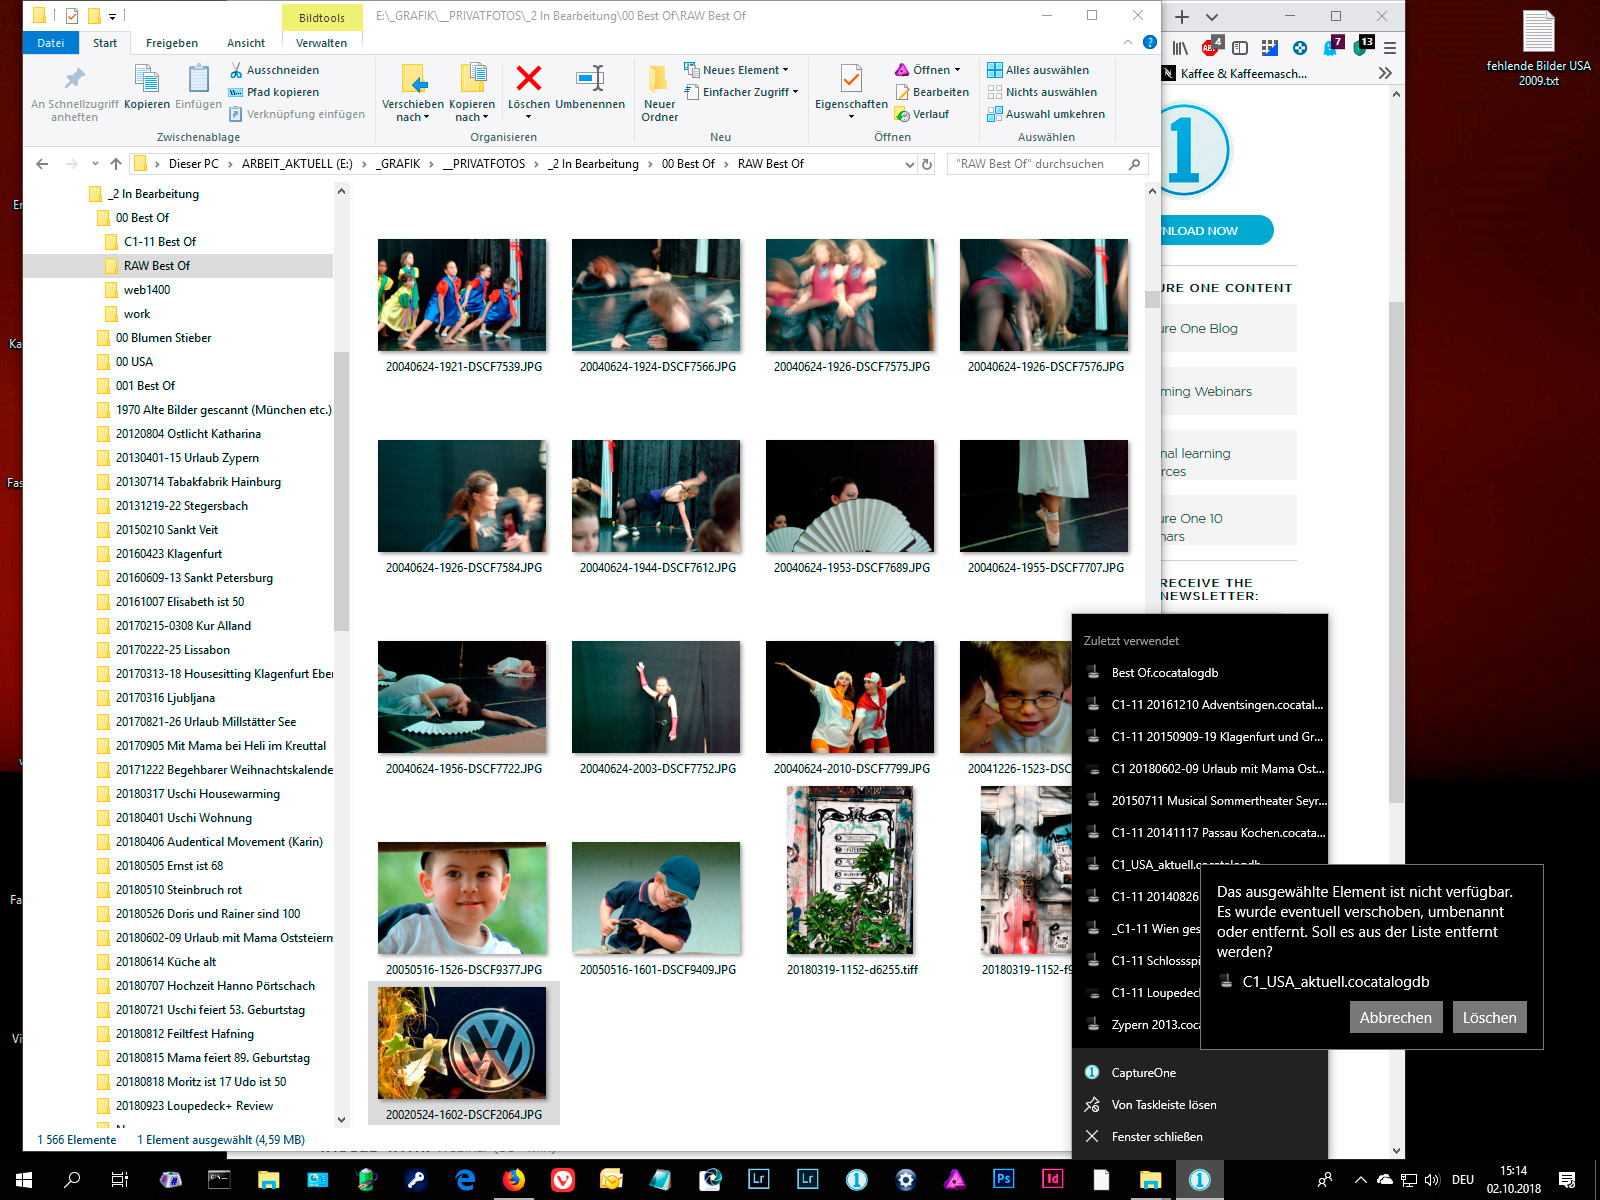Select Von Taskleiste lösen in jump list

click(x=1200, y=1105)
